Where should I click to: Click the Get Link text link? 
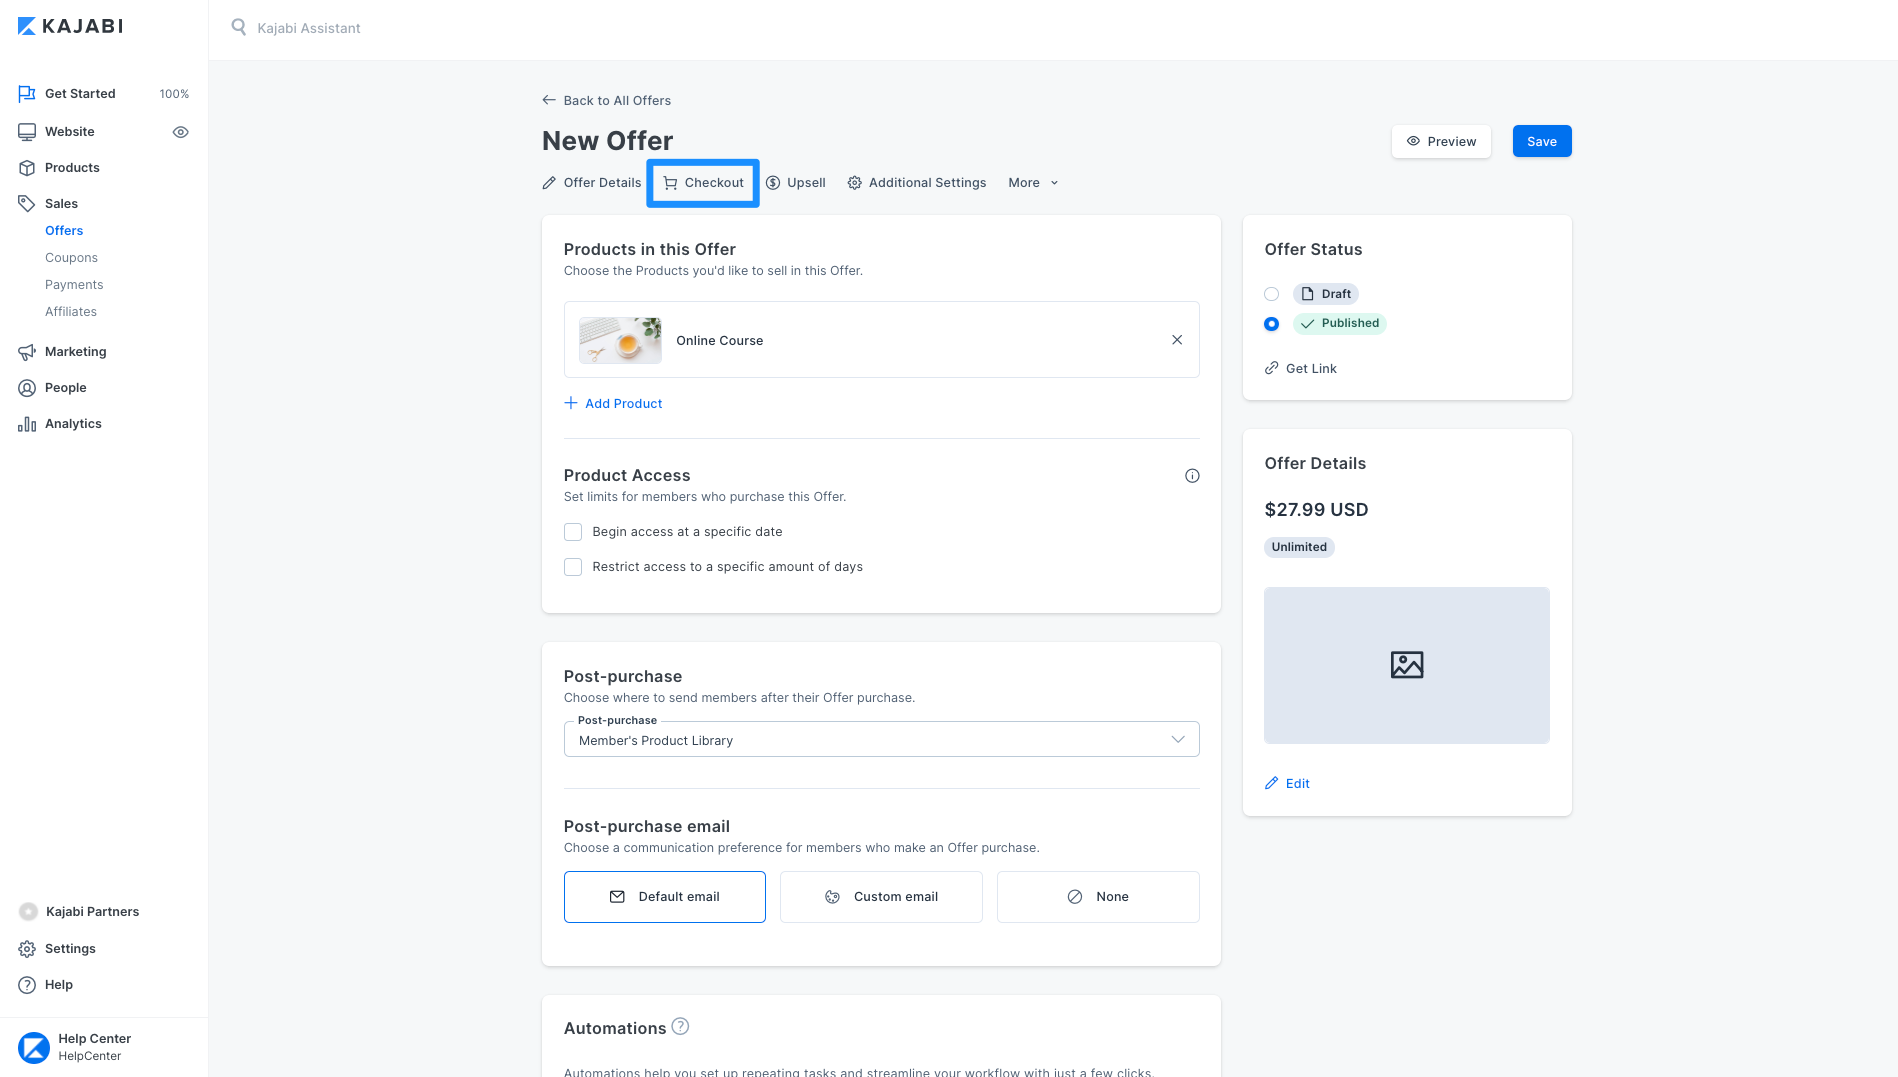point(1311,369)
